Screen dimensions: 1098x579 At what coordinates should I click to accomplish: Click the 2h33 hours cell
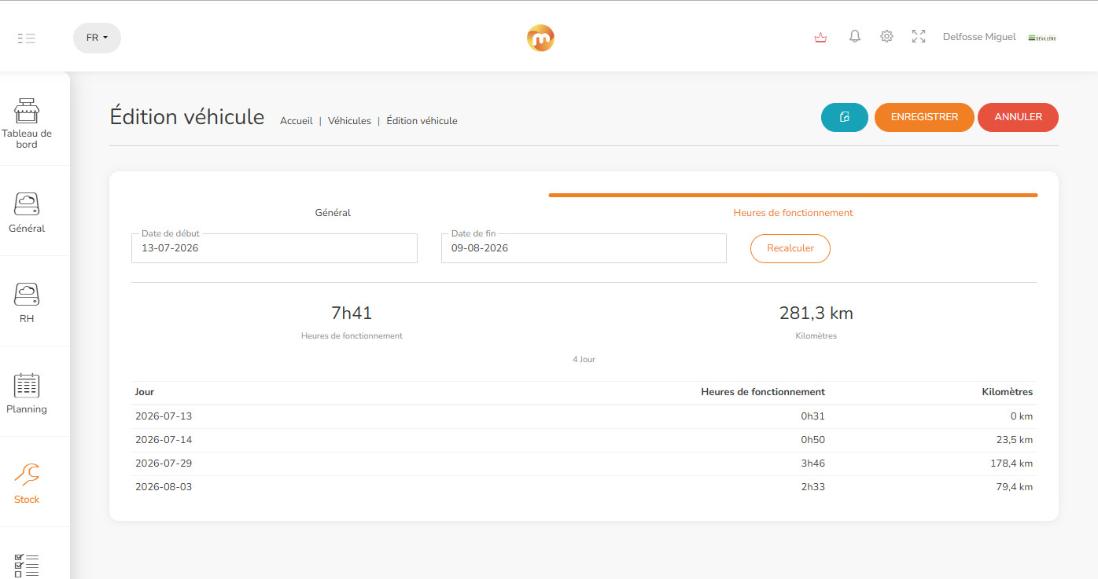tap(813, 487)
